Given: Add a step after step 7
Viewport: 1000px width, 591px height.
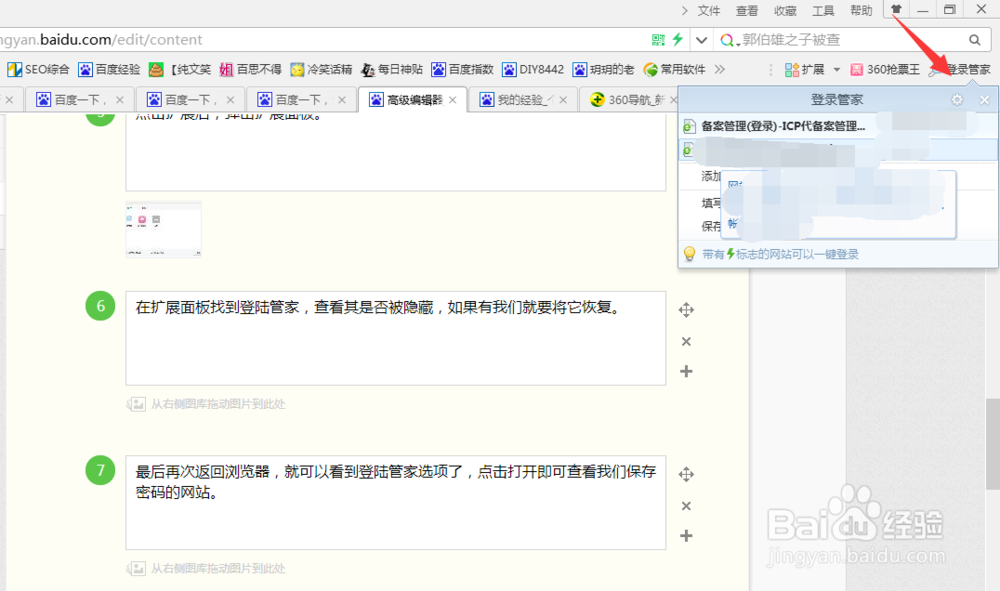Looking at the screenshot, I should coord(686,536).
